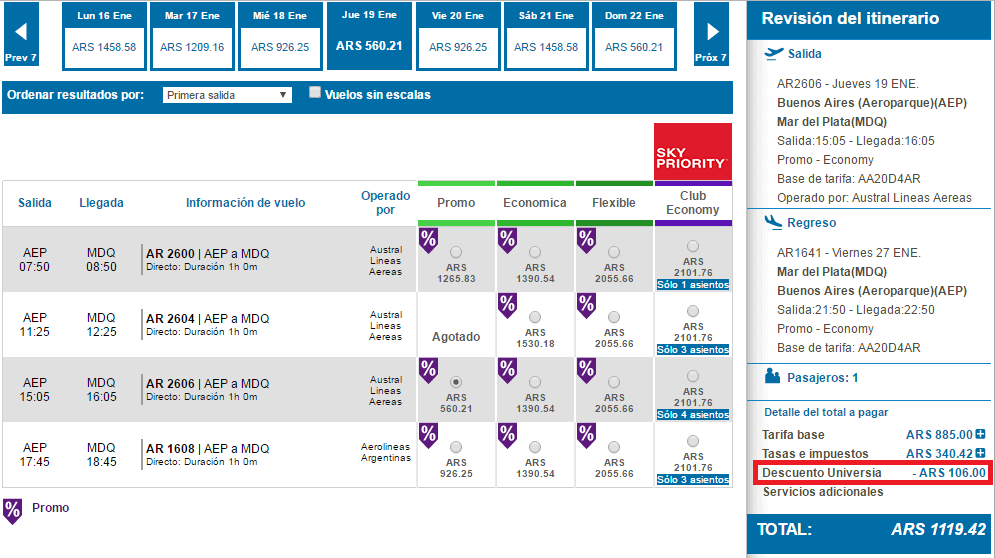
Task: Click promo tag on AR 2606 Promo fare
Action: point(428,371)
